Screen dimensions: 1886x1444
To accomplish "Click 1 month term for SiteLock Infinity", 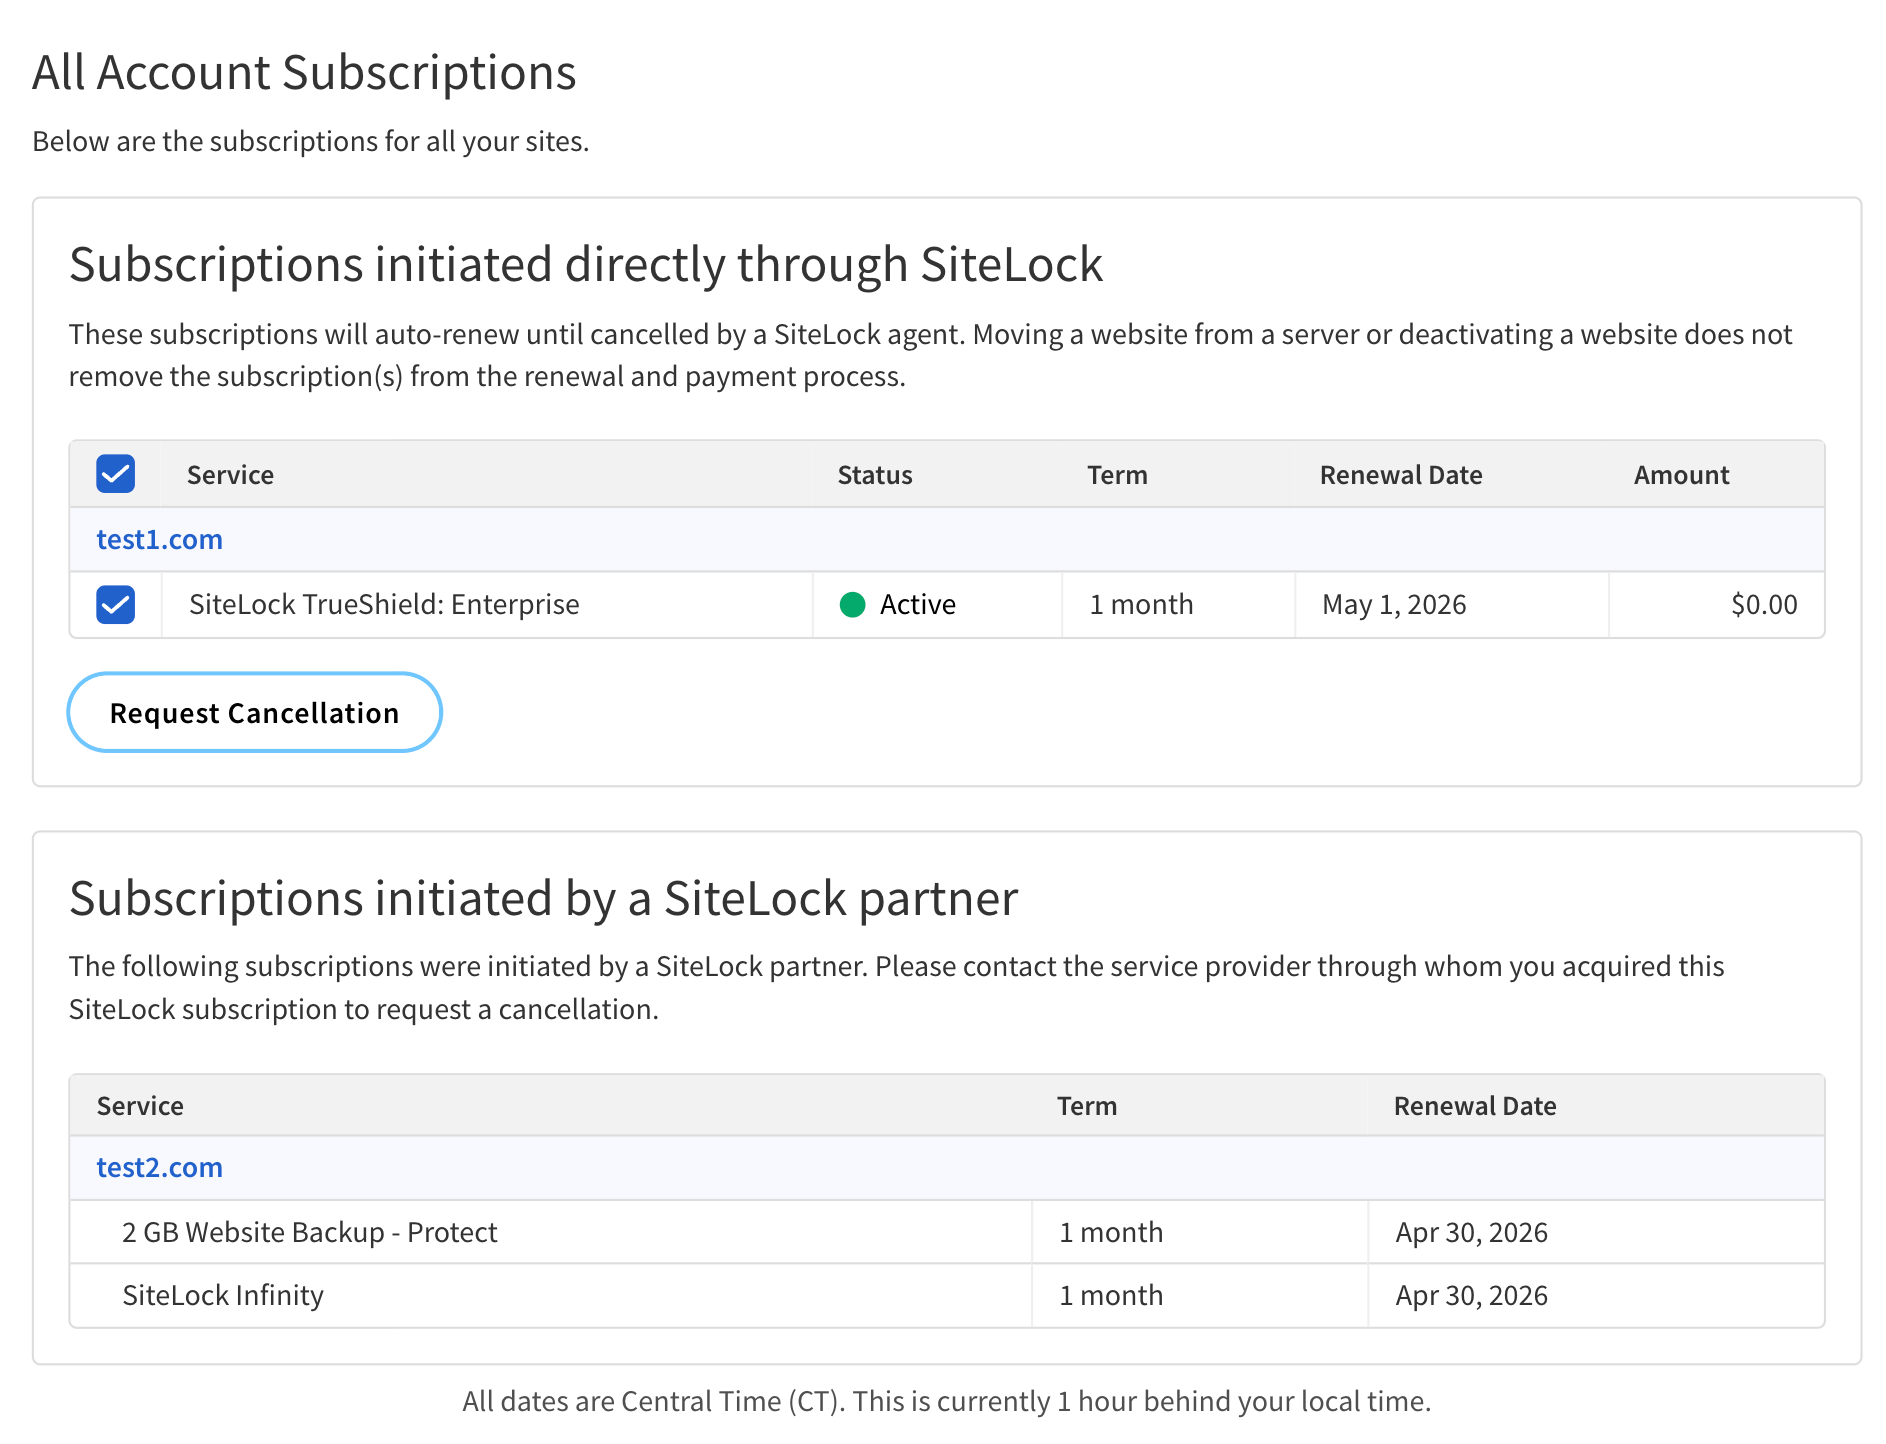I will (1111, 1295).
